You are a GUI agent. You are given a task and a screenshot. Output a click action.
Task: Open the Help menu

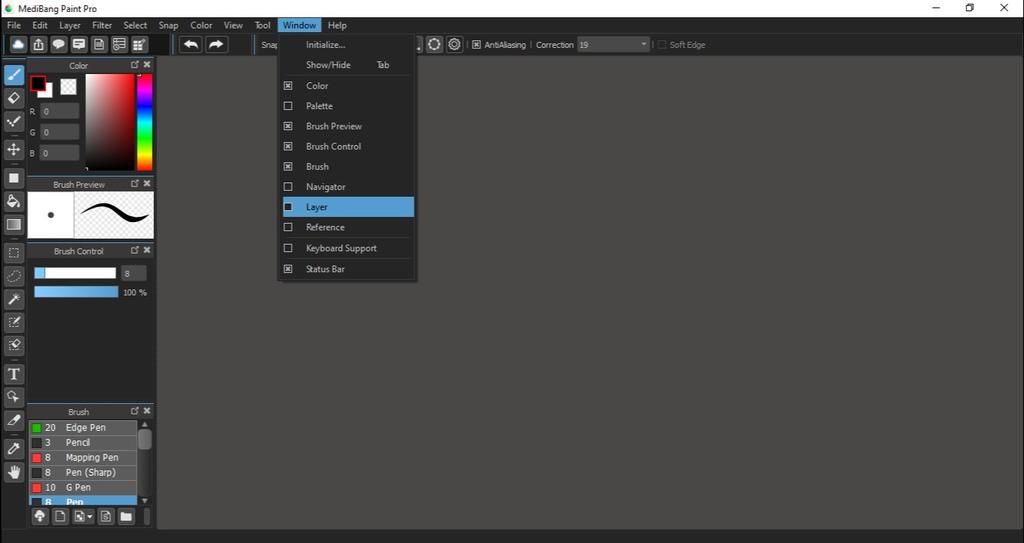pos(337,25)
